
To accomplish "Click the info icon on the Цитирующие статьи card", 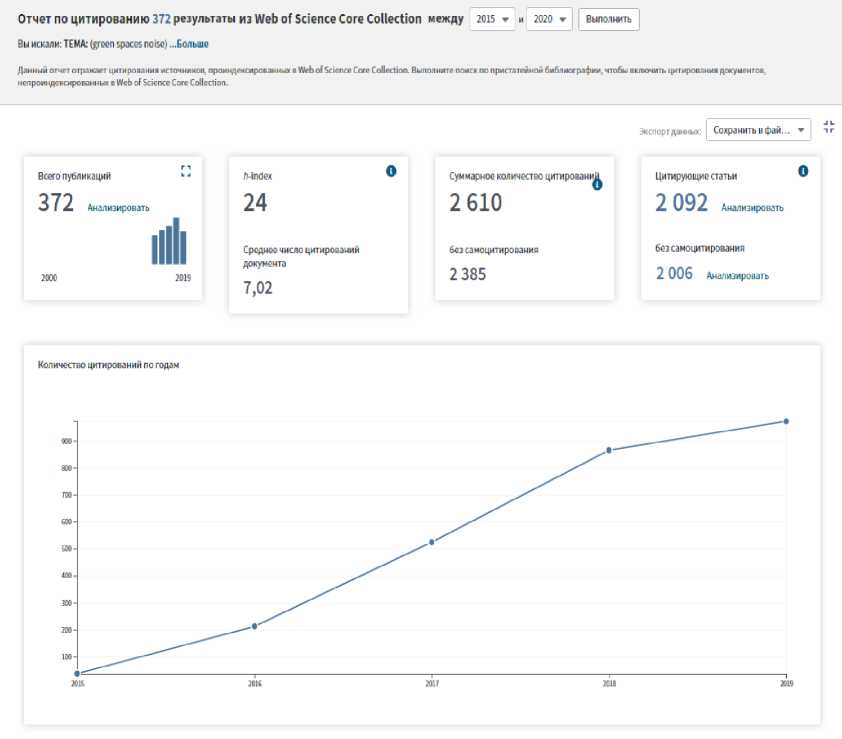I will click(803, 172).
